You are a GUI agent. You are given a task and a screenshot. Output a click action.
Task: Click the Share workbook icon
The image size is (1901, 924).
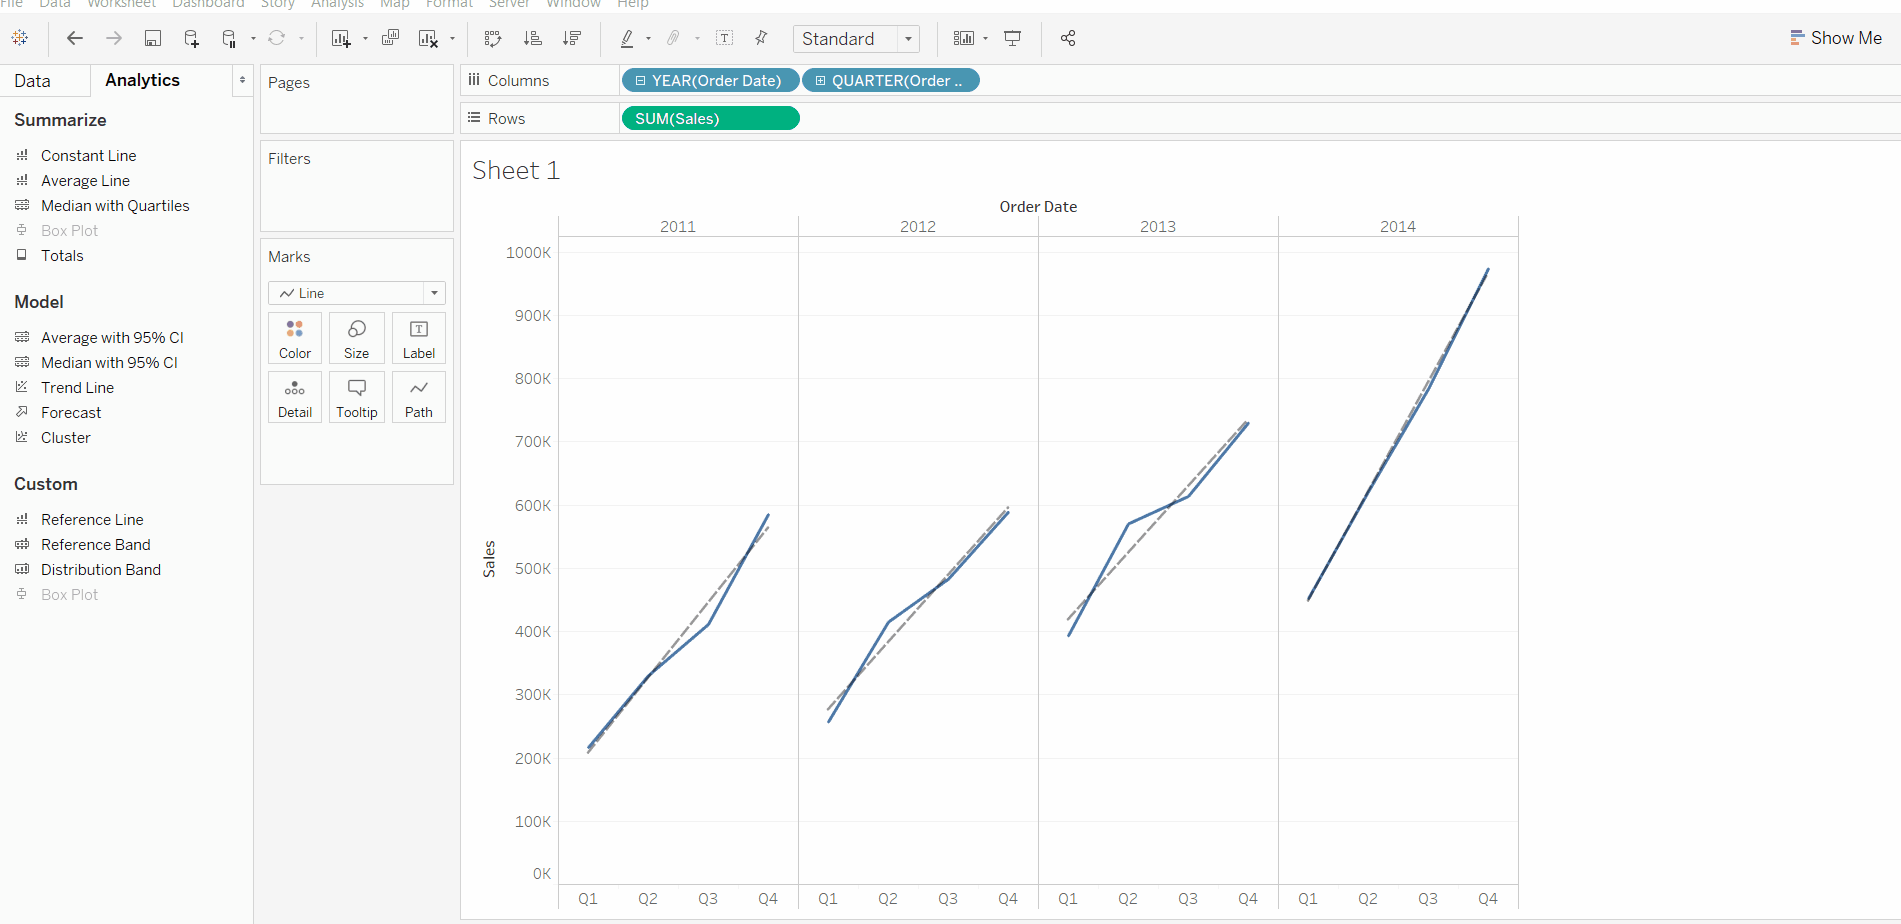pos(1068,38)
